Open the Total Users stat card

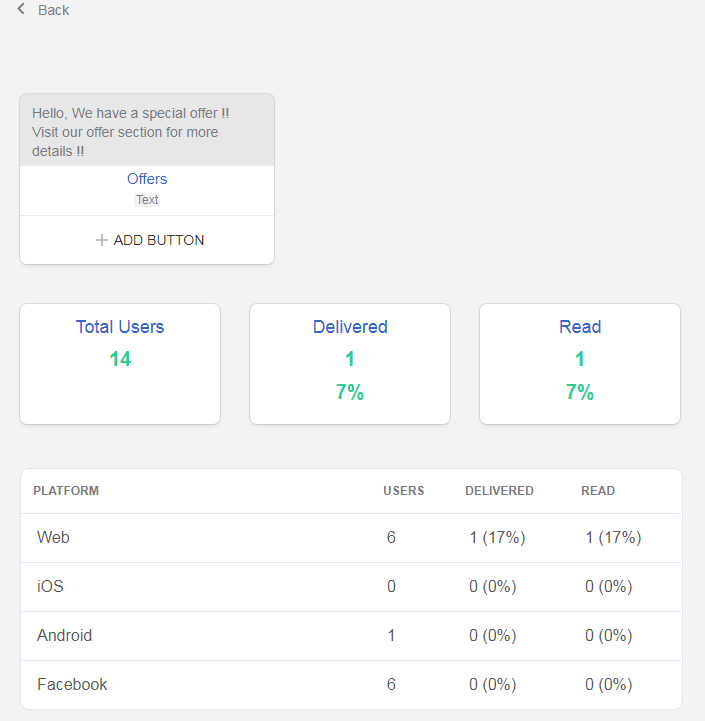pyautogui.click(x=120, y=364)
